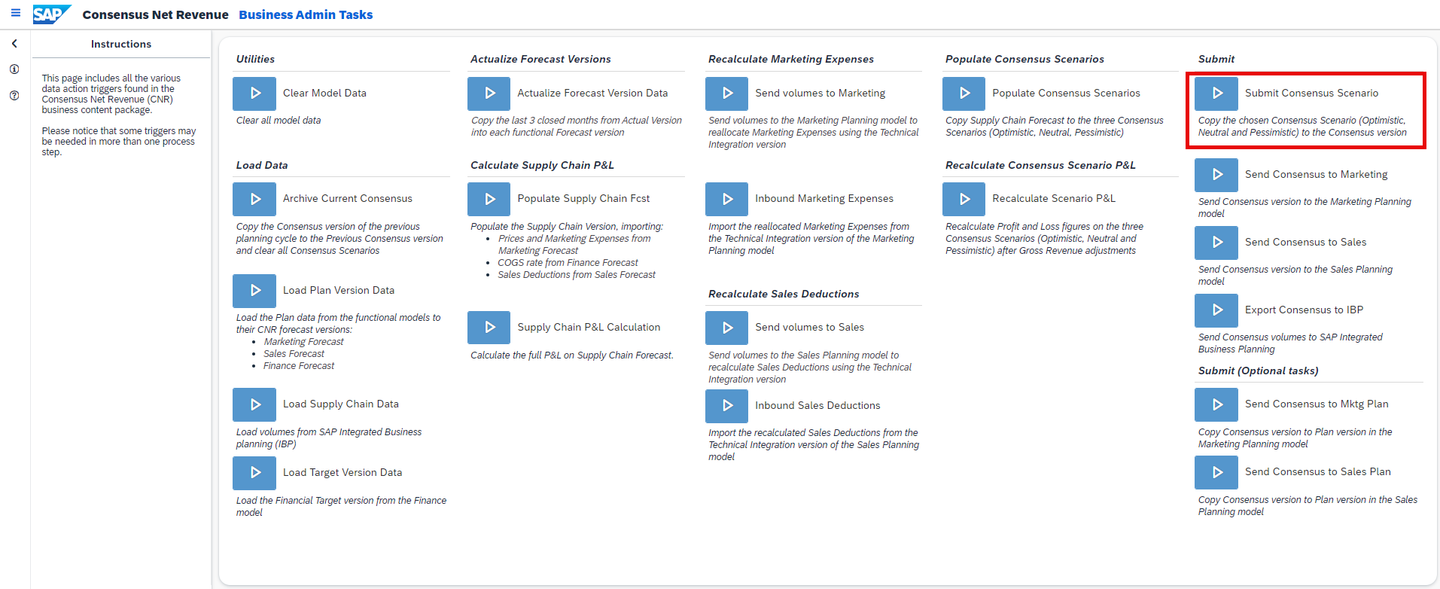This screenshot has width=1440, height=589.
Task: Run the Inbound Sales Deductions trigger
Action: [x=727, y=406]
